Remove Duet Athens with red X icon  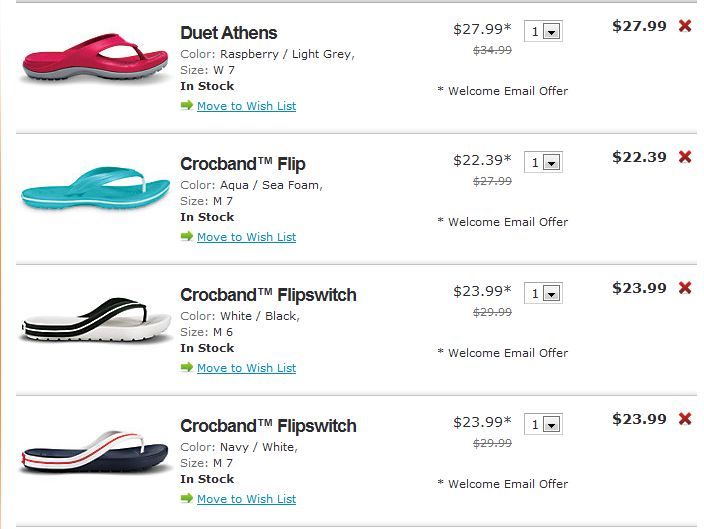tap(685, 26)
